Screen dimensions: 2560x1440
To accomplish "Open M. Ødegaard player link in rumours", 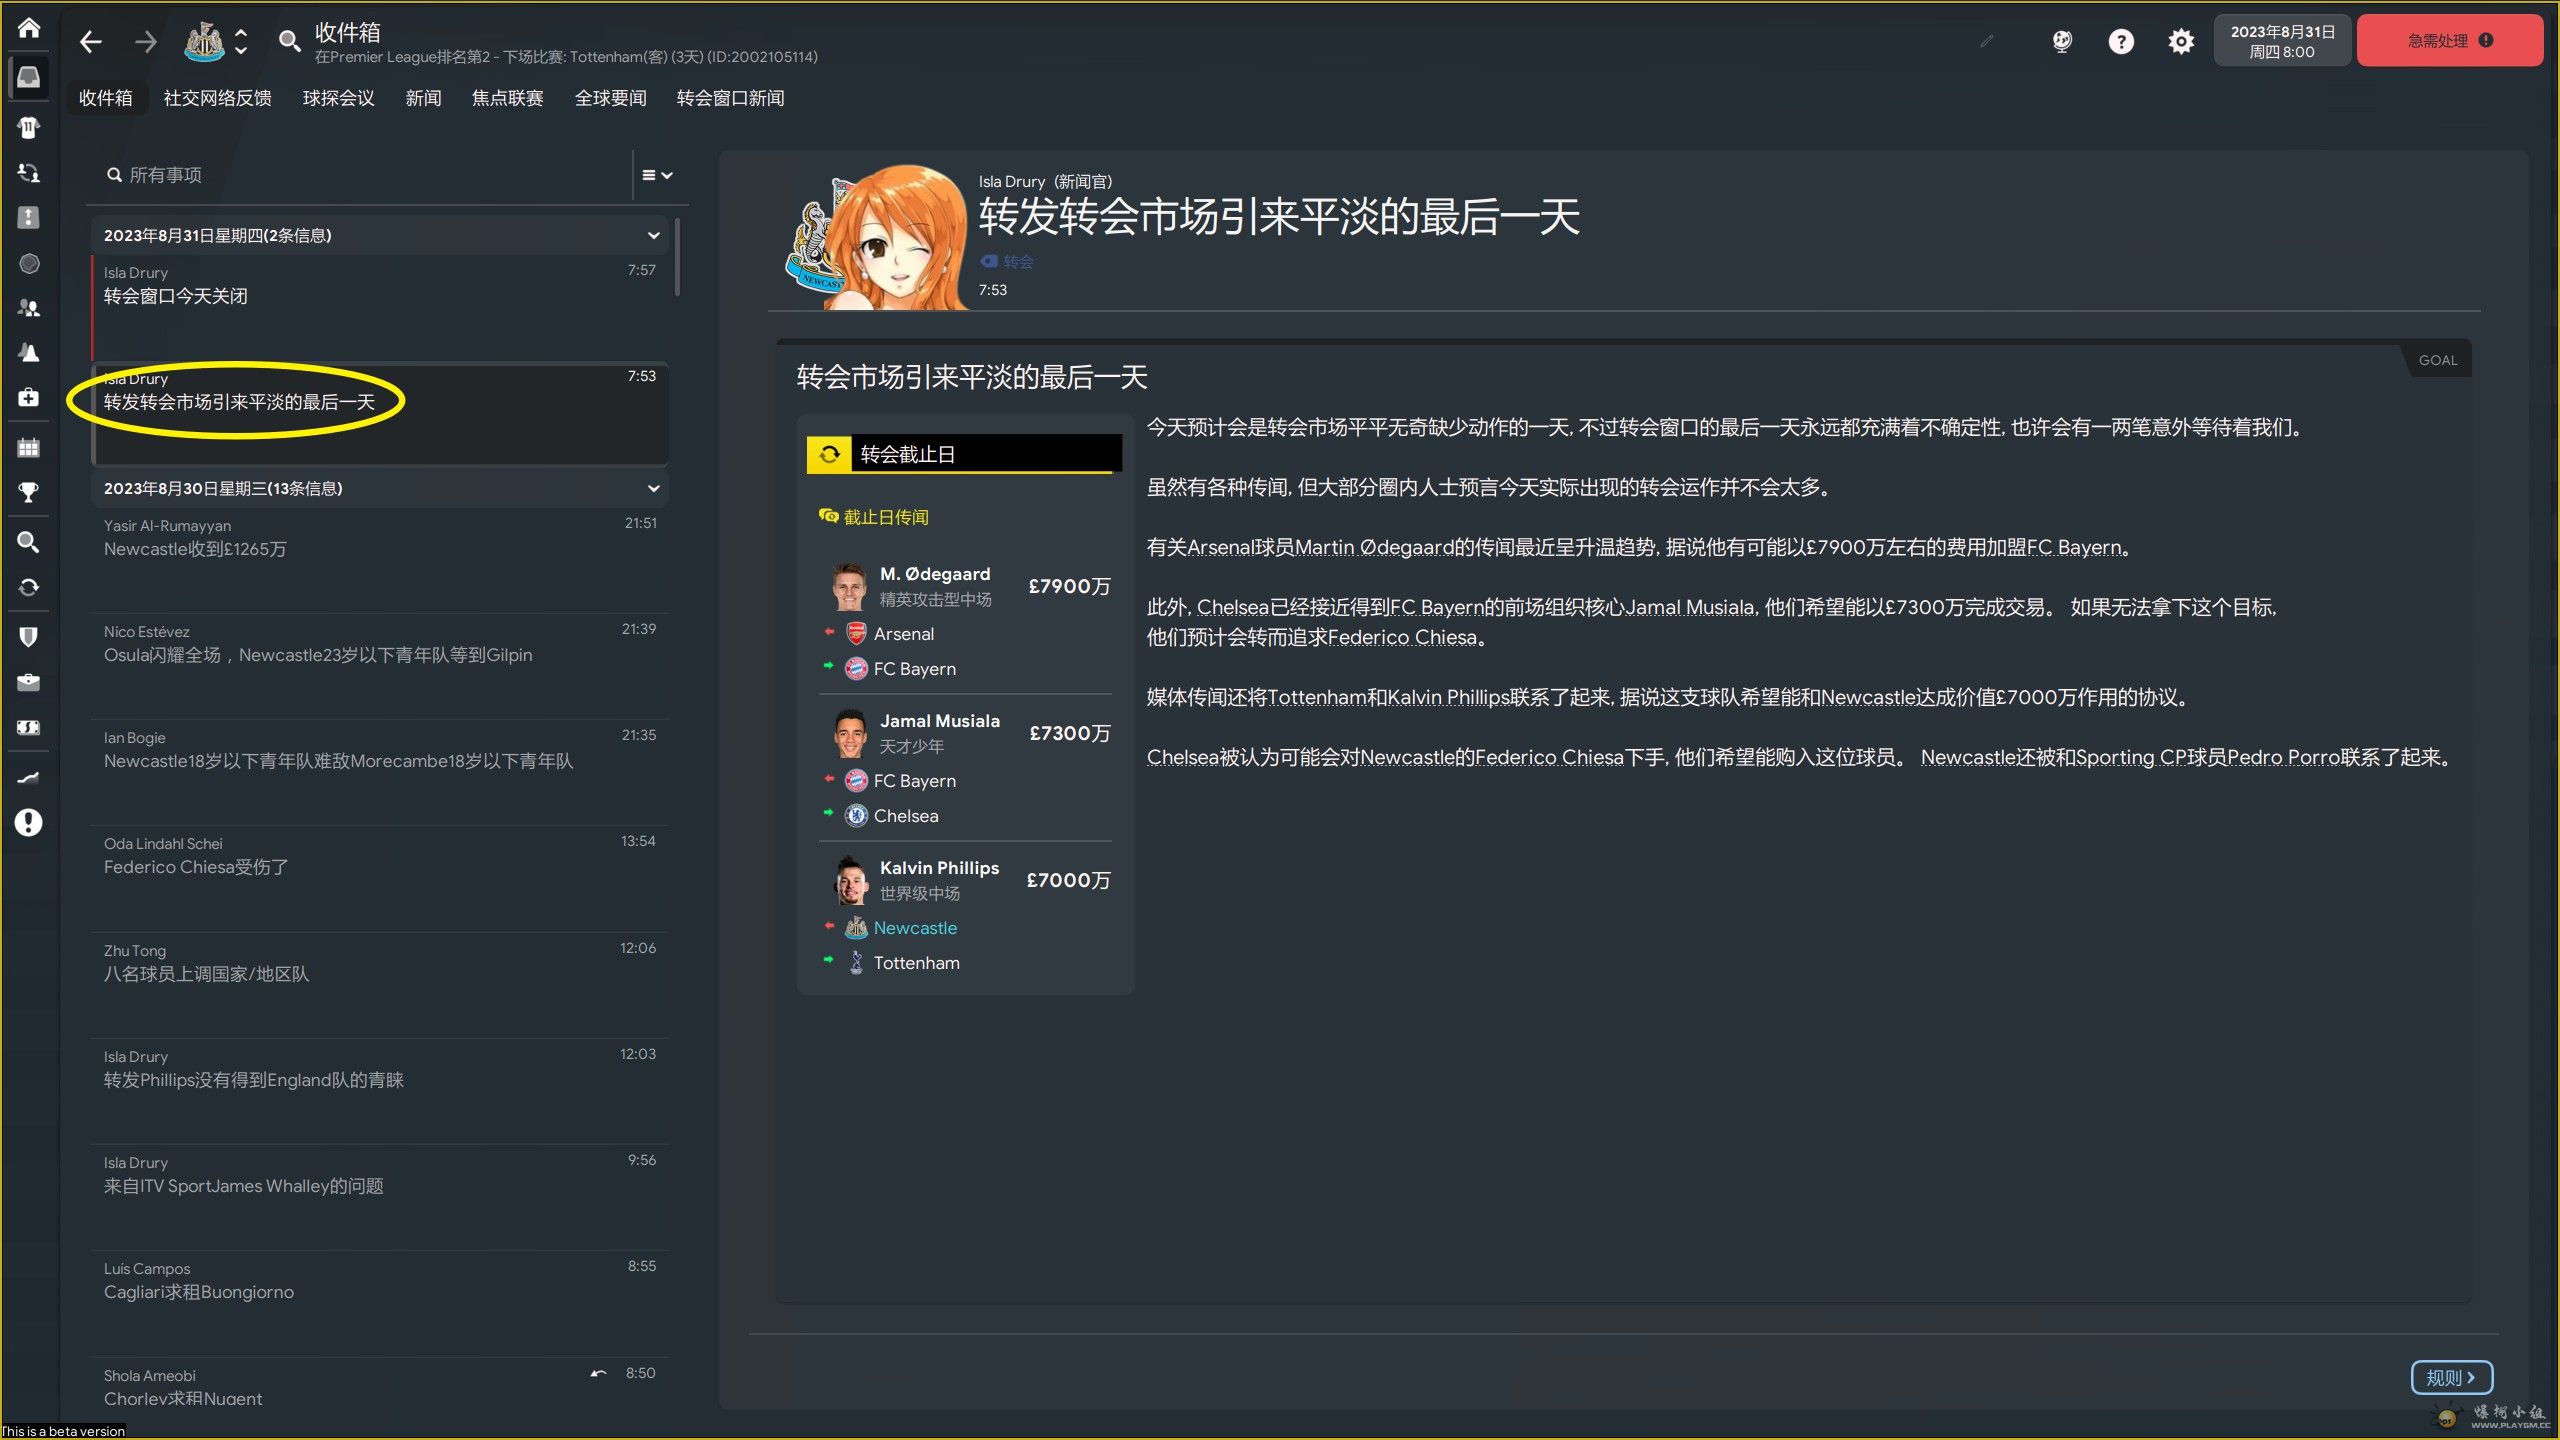I will point(935,574).
